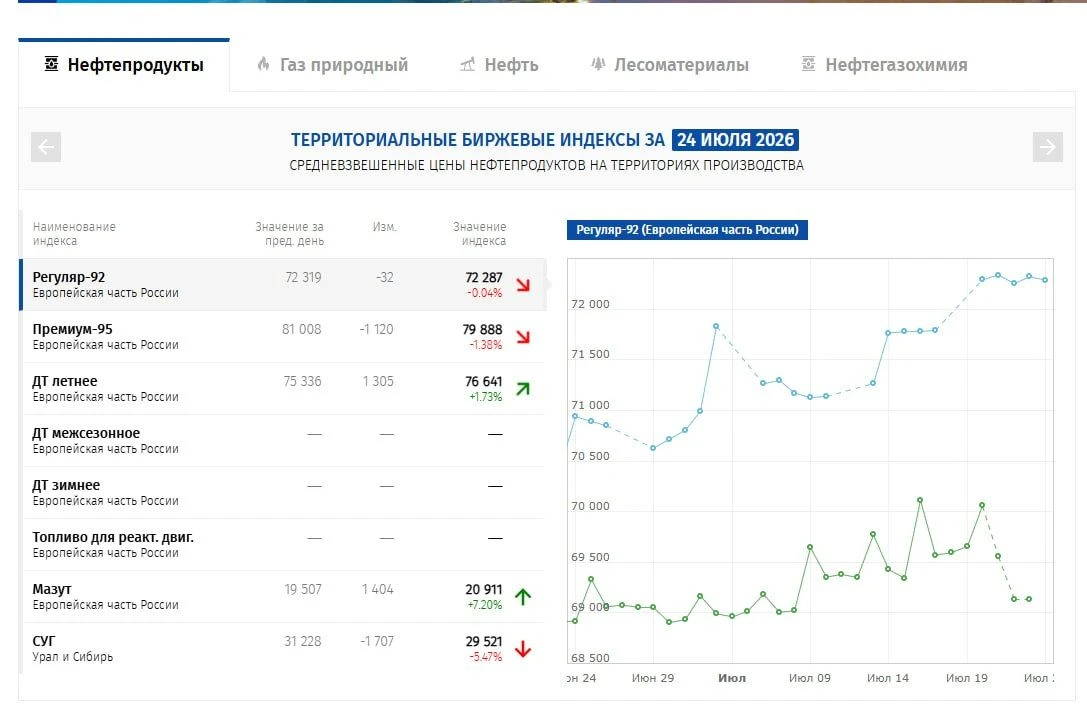Click the Июн 29 label on chart axis

653,678
